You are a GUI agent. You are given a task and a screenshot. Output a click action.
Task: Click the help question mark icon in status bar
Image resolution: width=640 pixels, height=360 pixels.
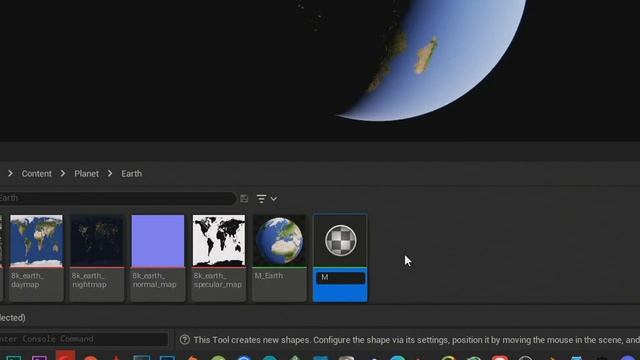(184, 340)
